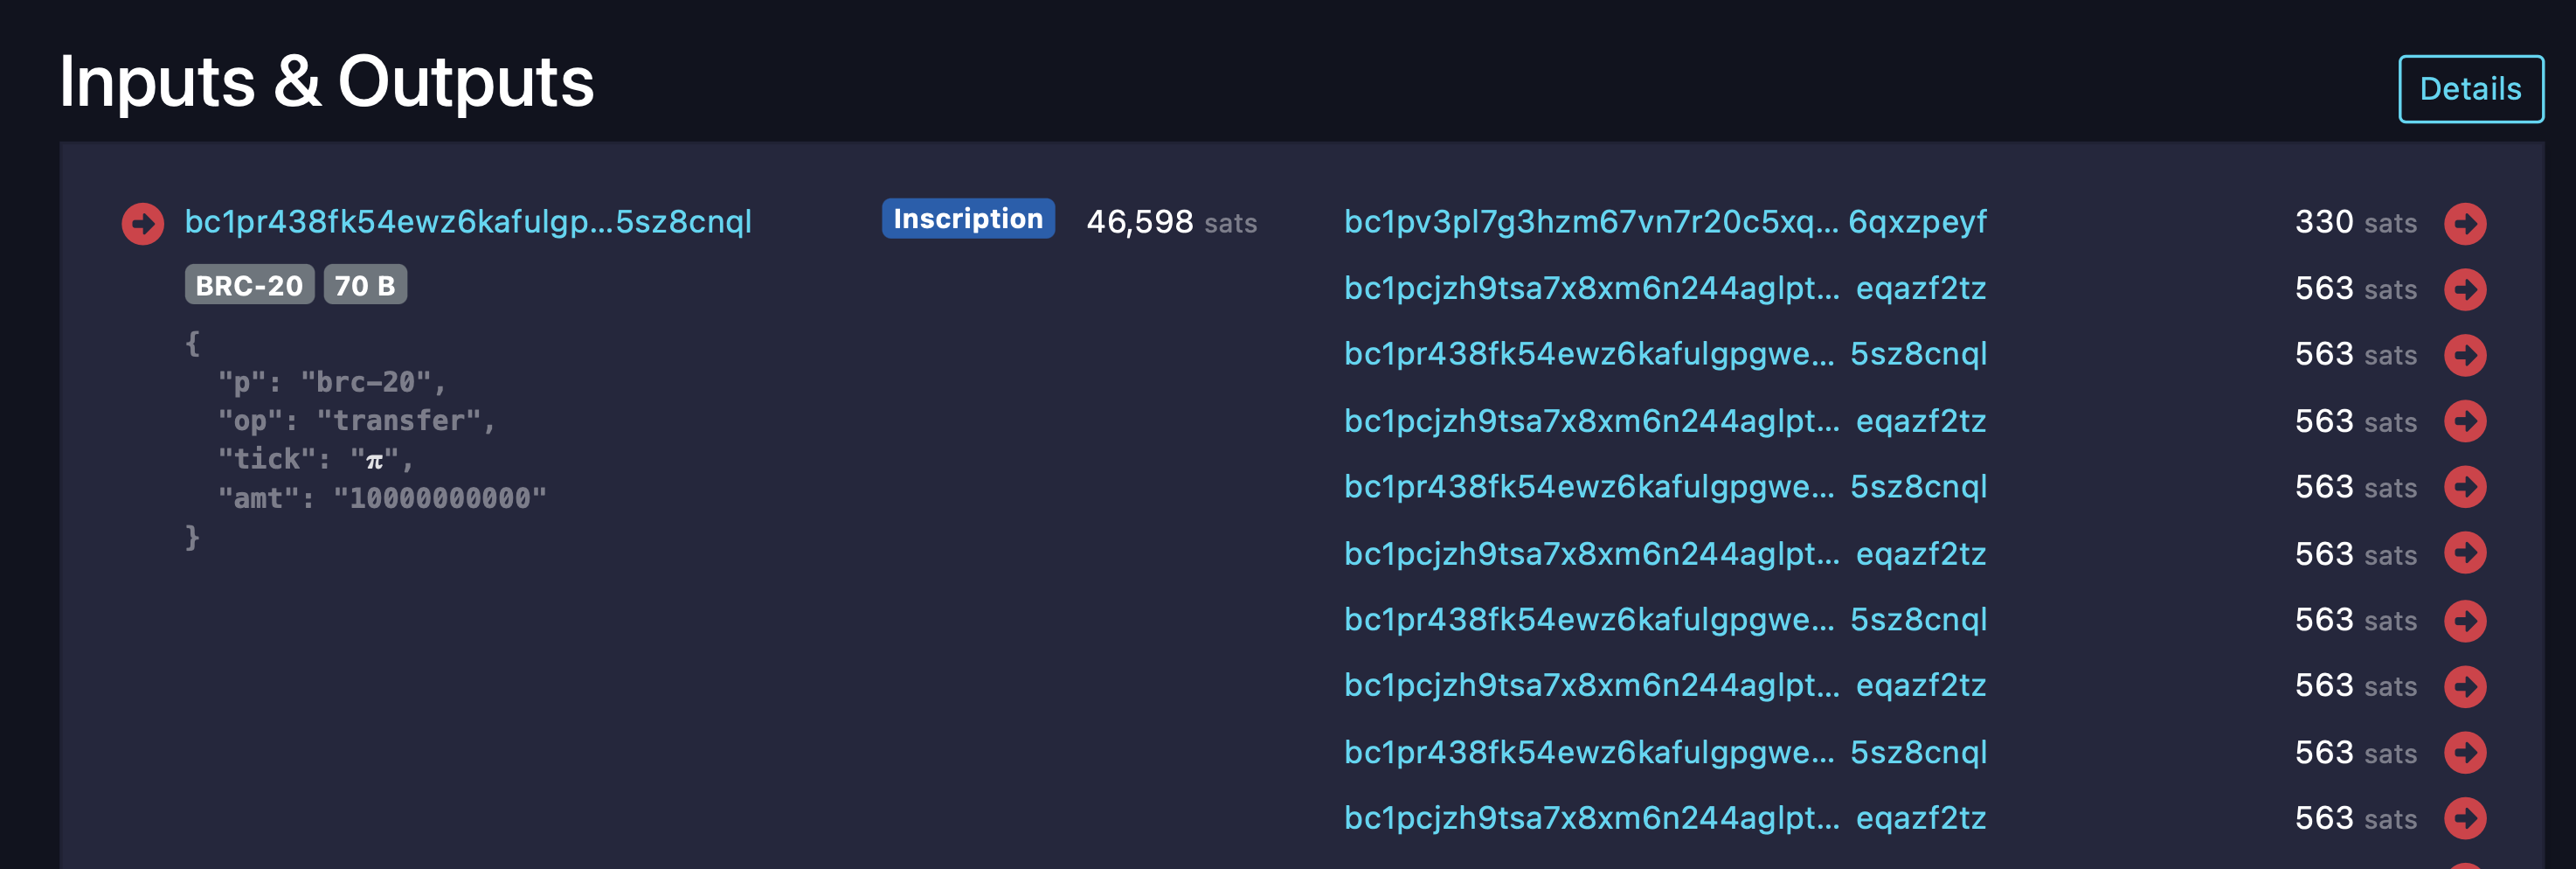Click arrow icon of seventh output row
Image resolution: width=2576 pixels, height=869 pixels.
pyautogui.click(x=2465, y=620)
